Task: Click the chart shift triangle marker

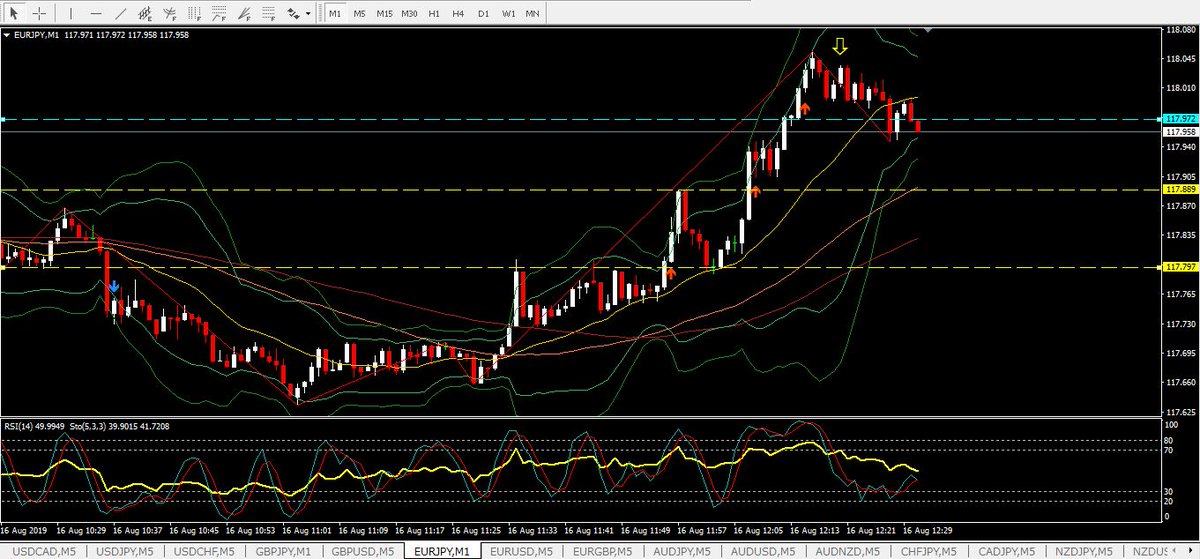Action: coord(929,31)
